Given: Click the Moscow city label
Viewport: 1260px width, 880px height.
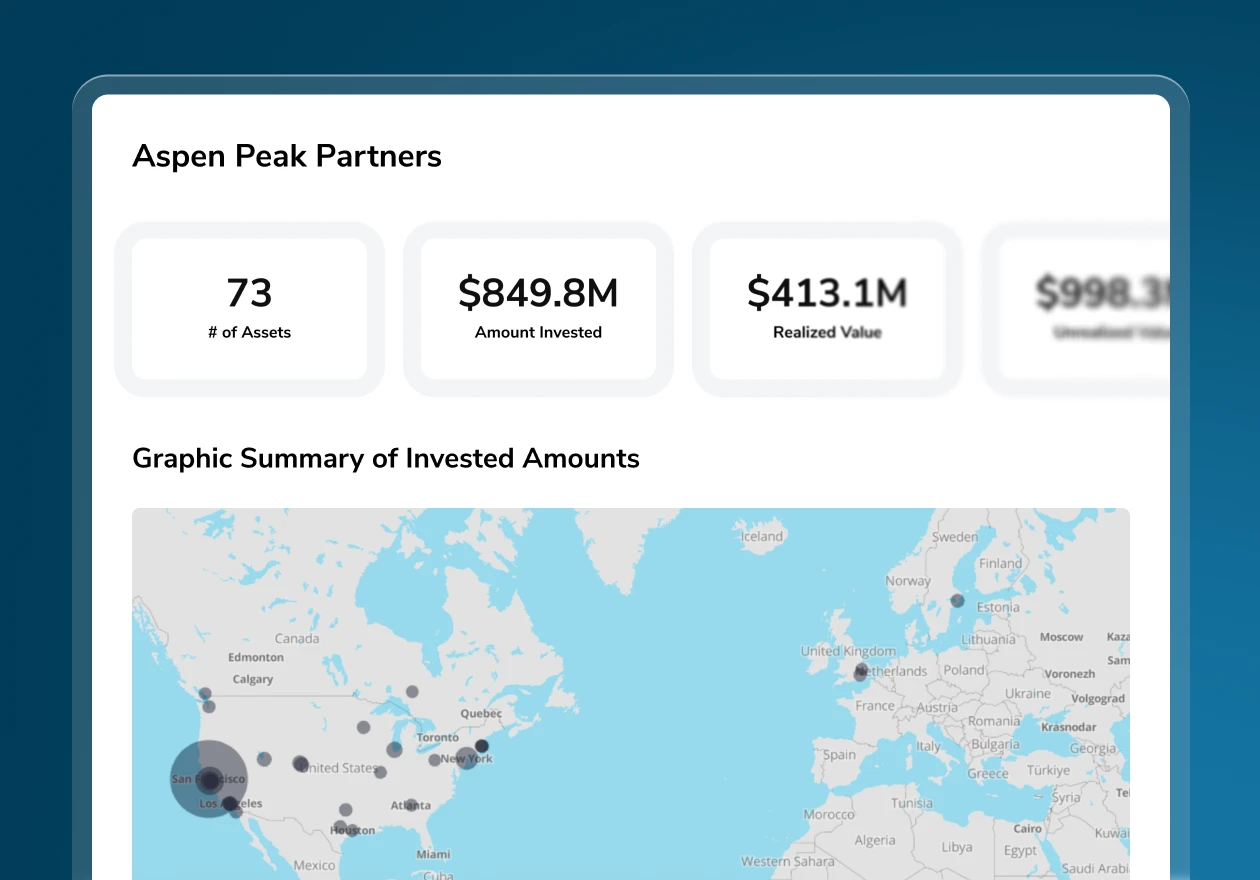Looking at the screenshot, I should [1061, 637].
